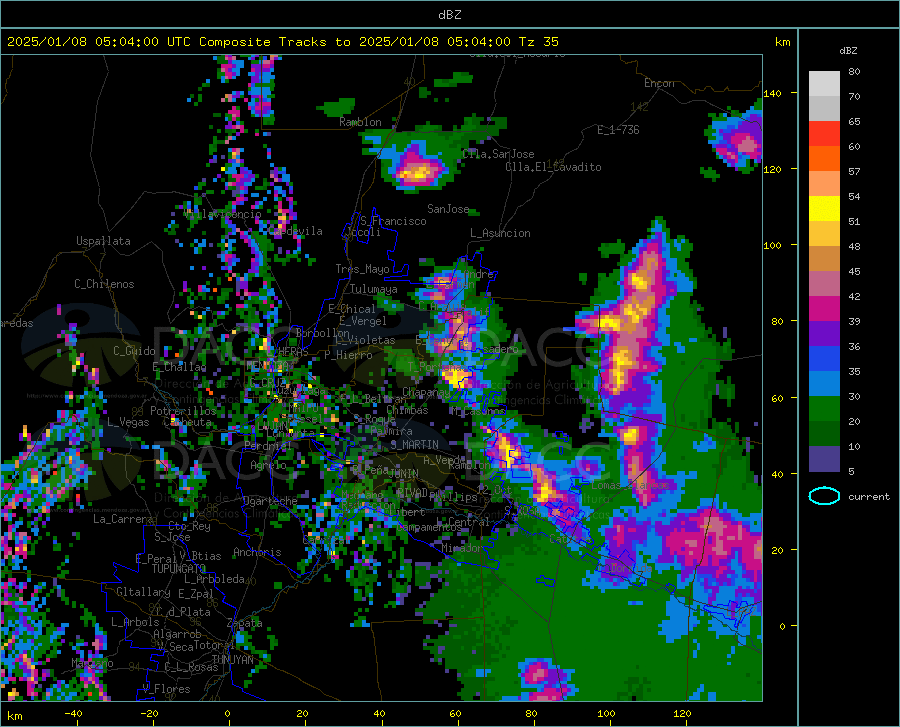Click the 'Tz 35' text in header
Image resolution: width=900 pixels, height=727 pixels.
click(x=538, y=42)
